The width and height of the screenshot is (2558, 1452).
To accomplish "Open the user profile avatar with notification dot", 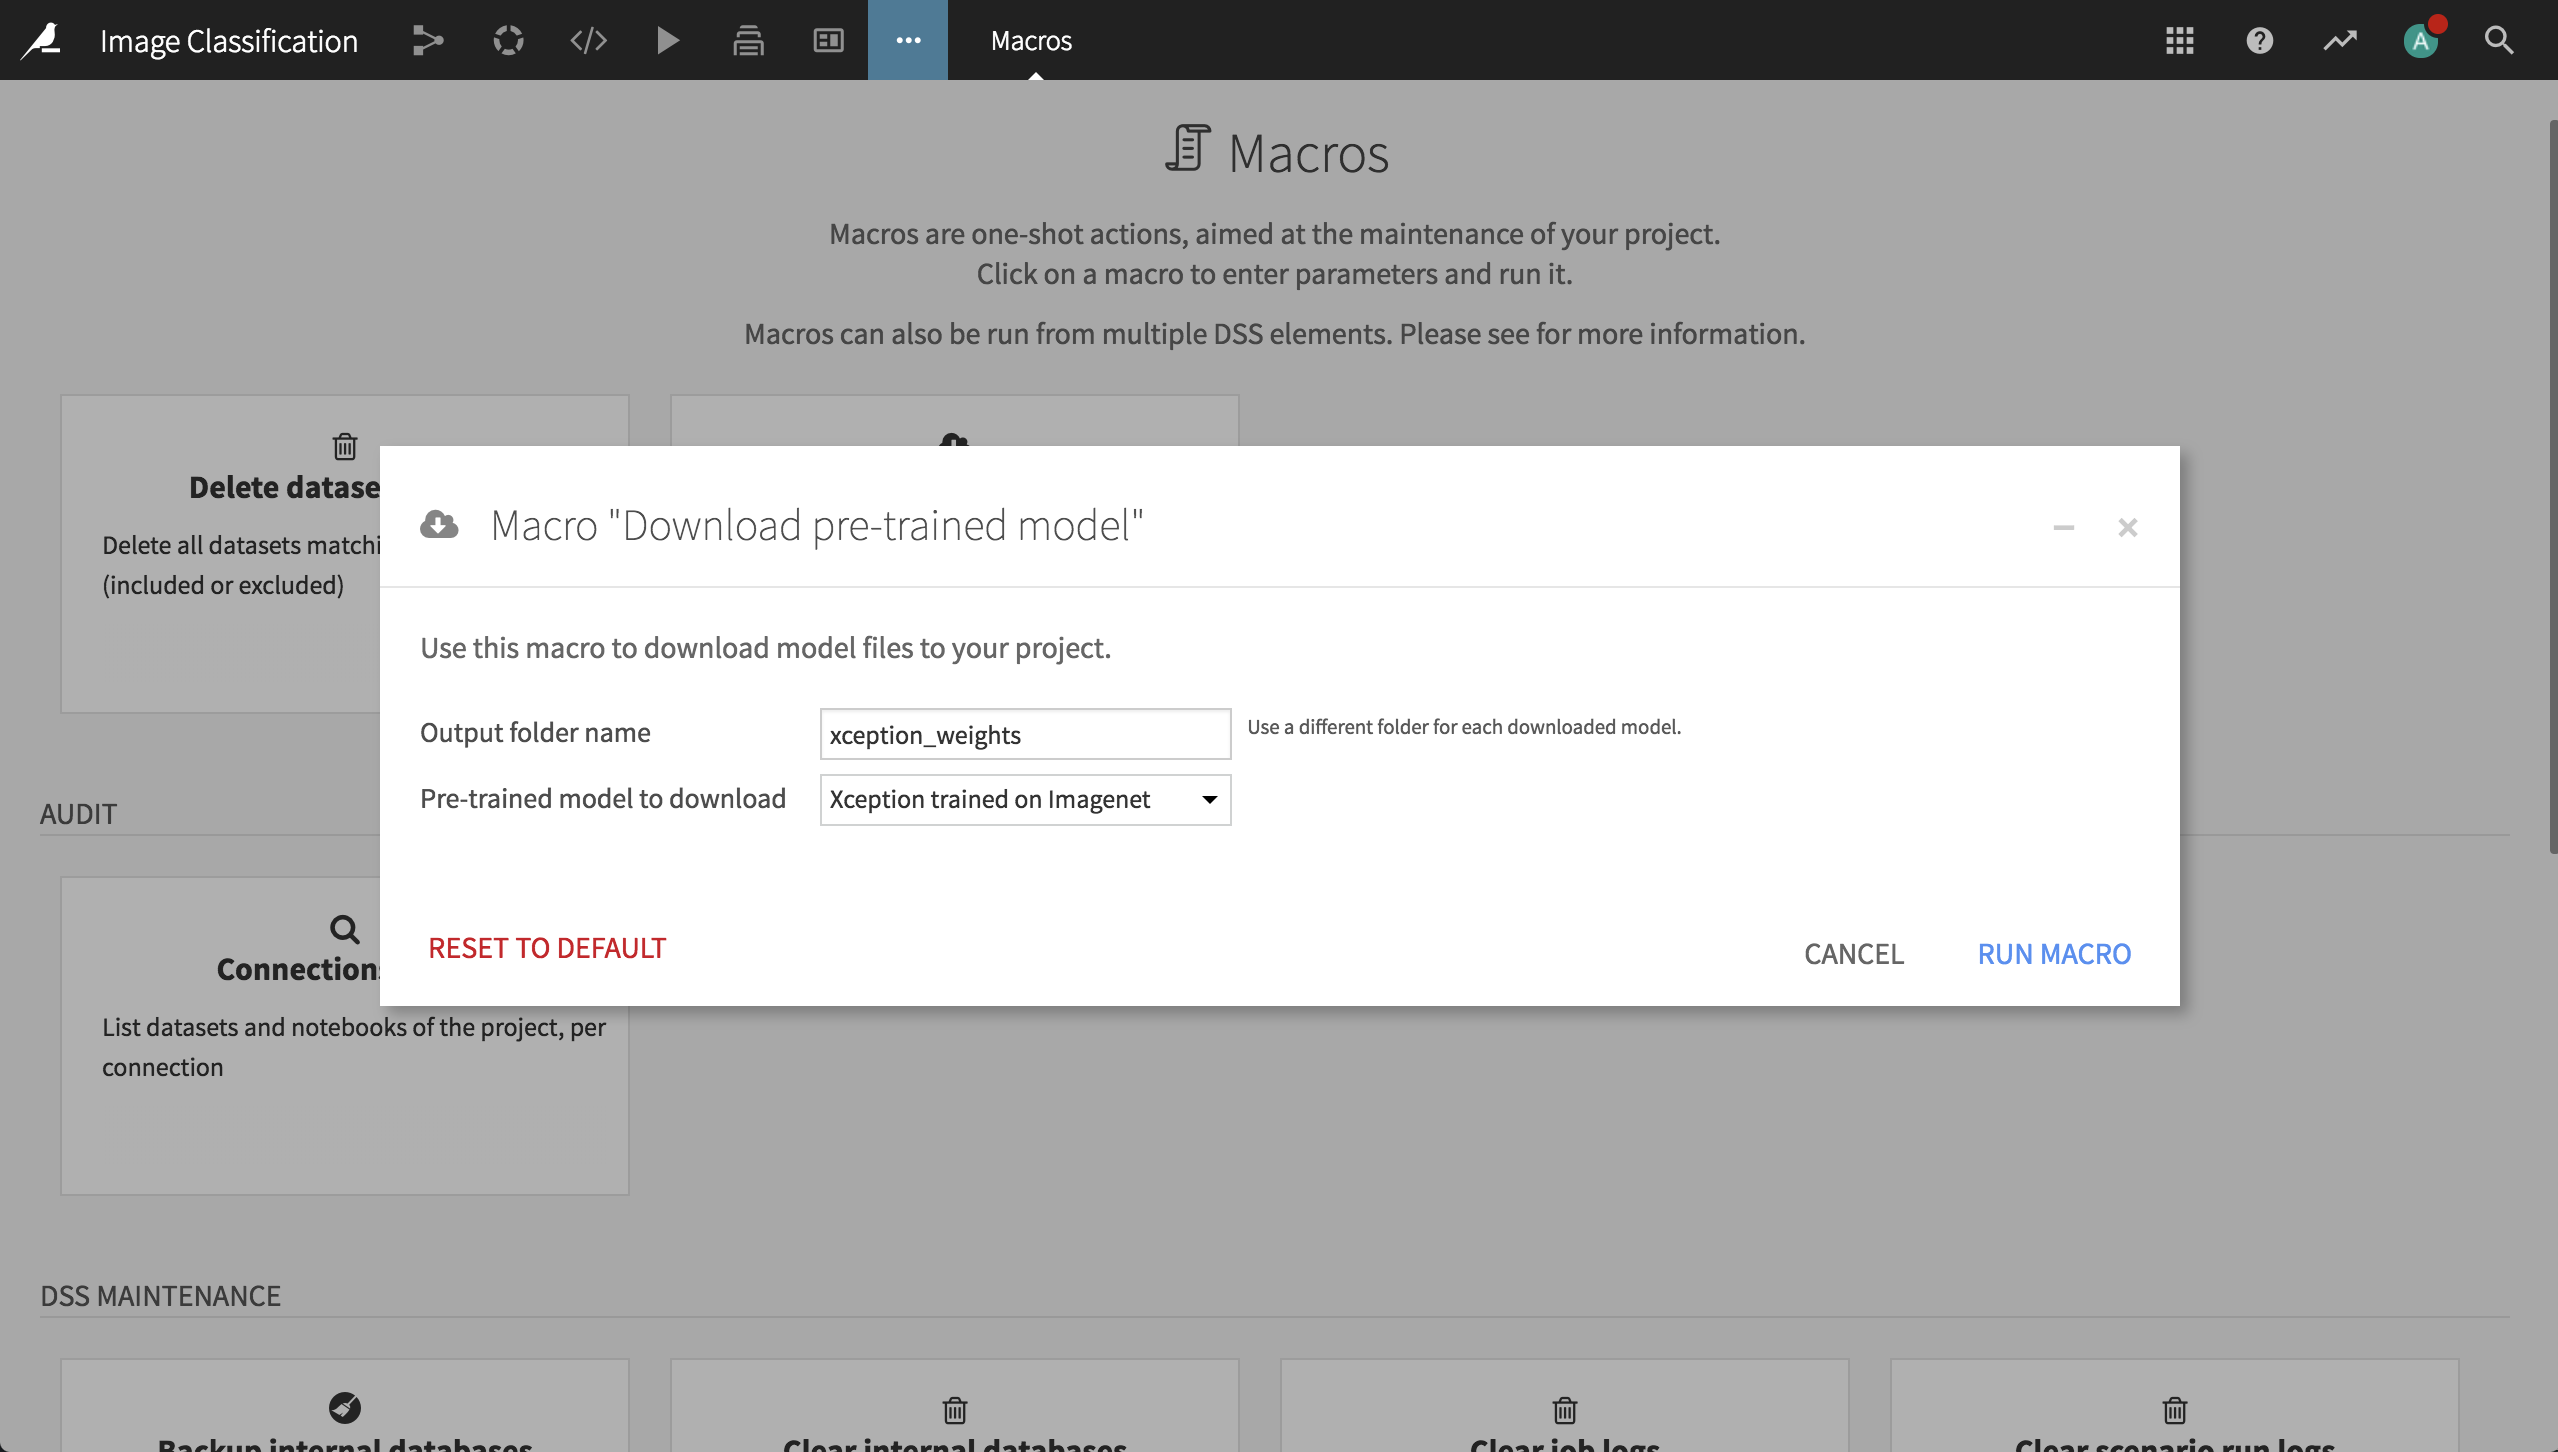I will [2420, 40].
